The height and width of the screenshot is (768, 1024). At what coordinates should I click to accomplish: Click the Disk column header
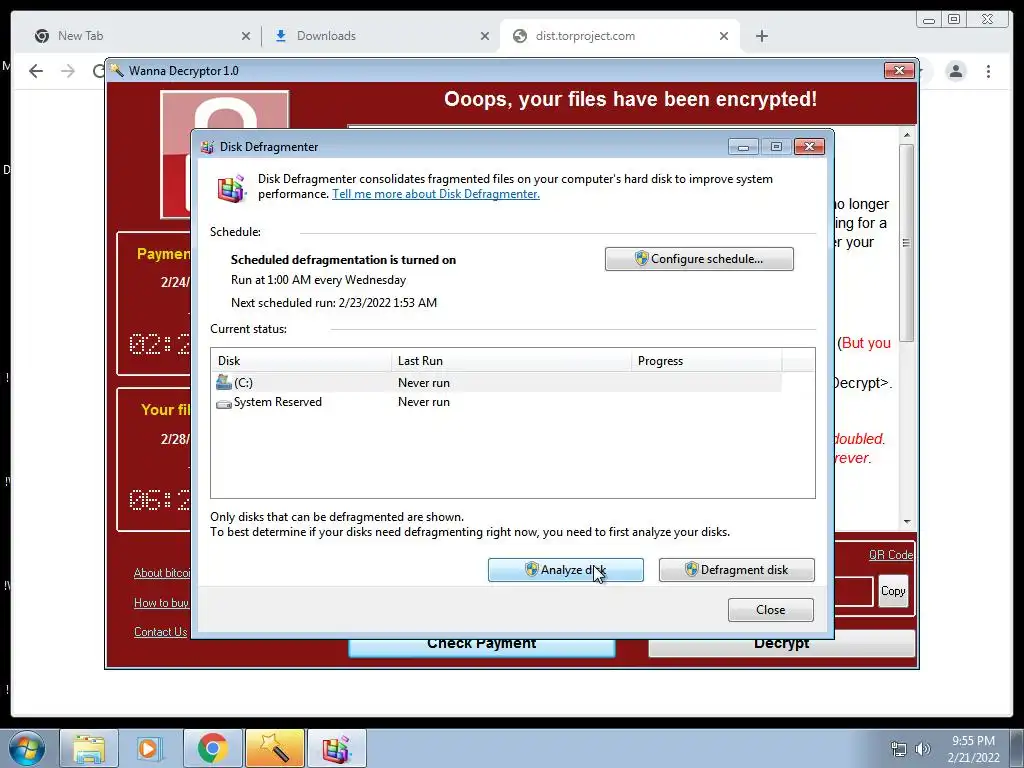point(302,361)
